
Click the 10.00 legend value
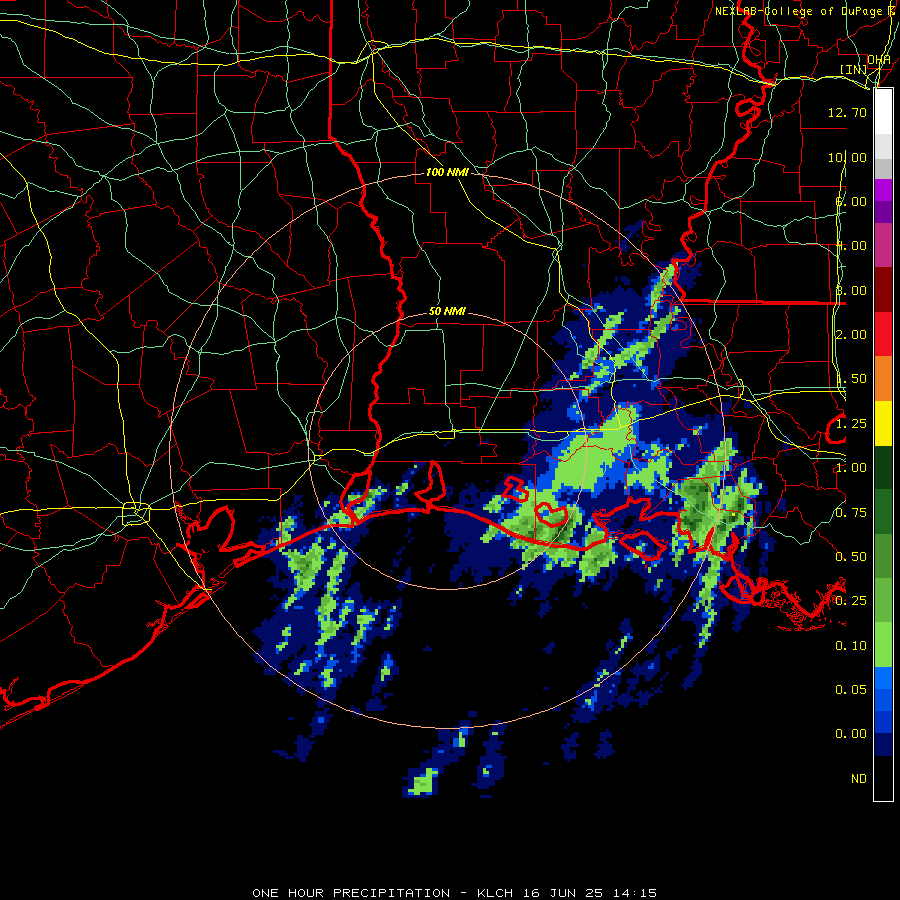pyautogui.click(x=847, y=157)
